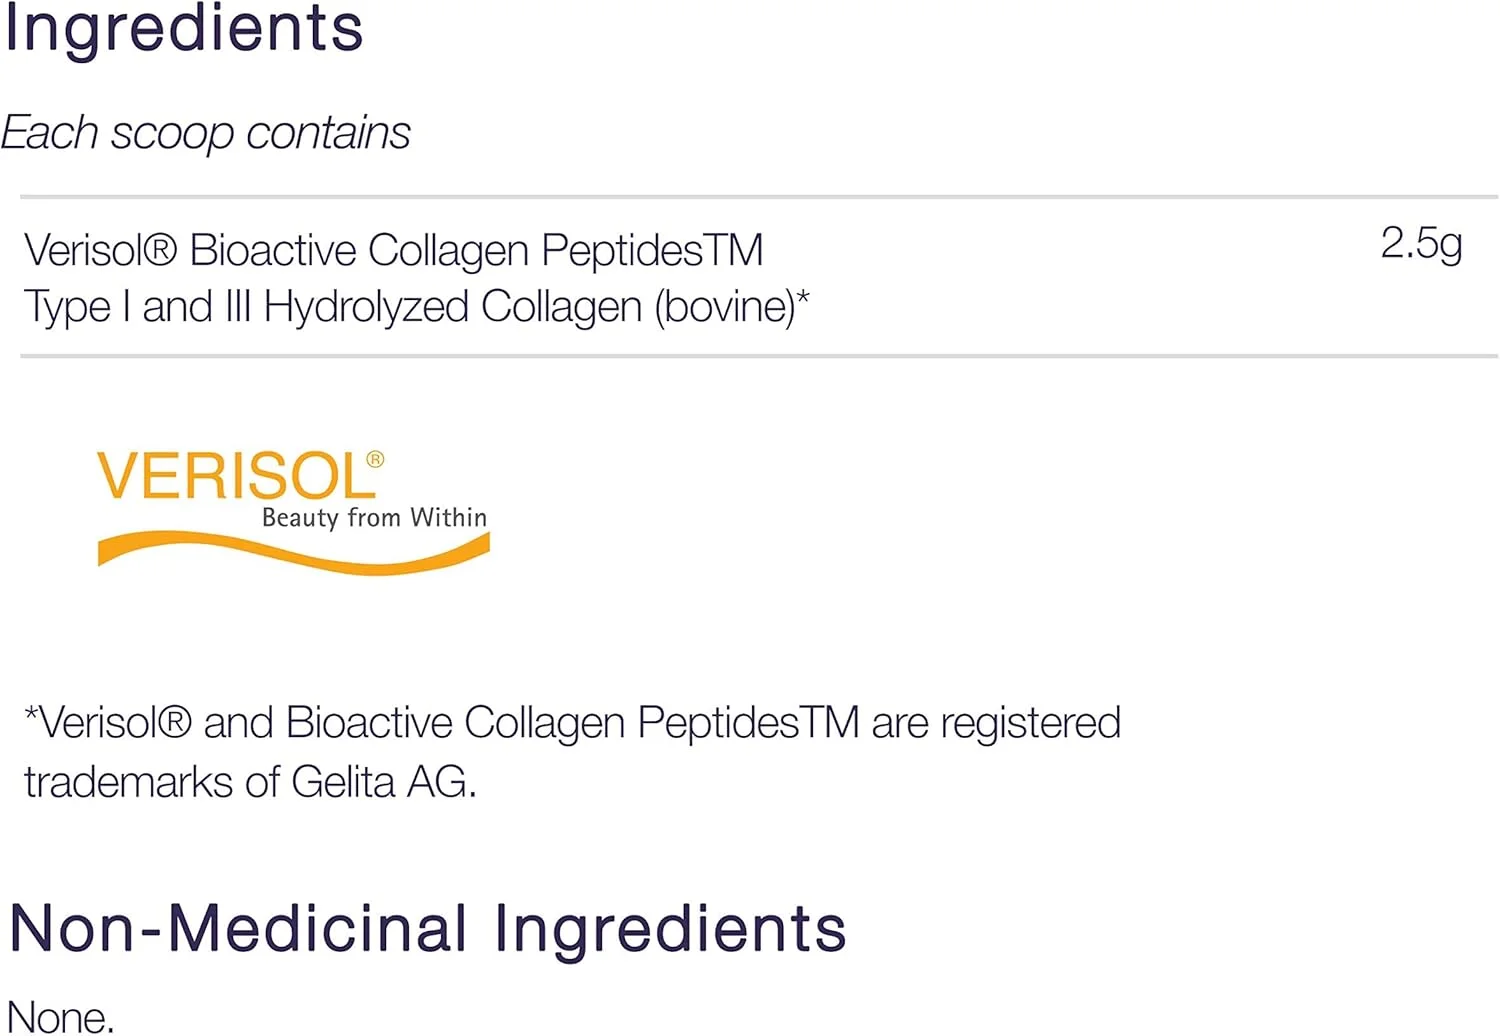Click the registered symbol beside the VERISOL logo
Image resolution: width=1500 pixels, height=1036 pixels.
click(x=375, y=459)
